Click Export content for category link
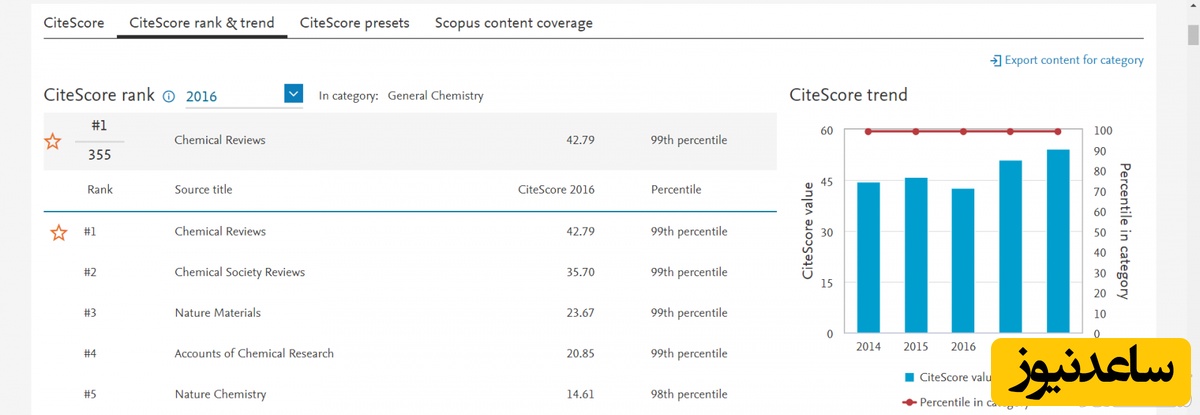 [x=1073, y=61]
